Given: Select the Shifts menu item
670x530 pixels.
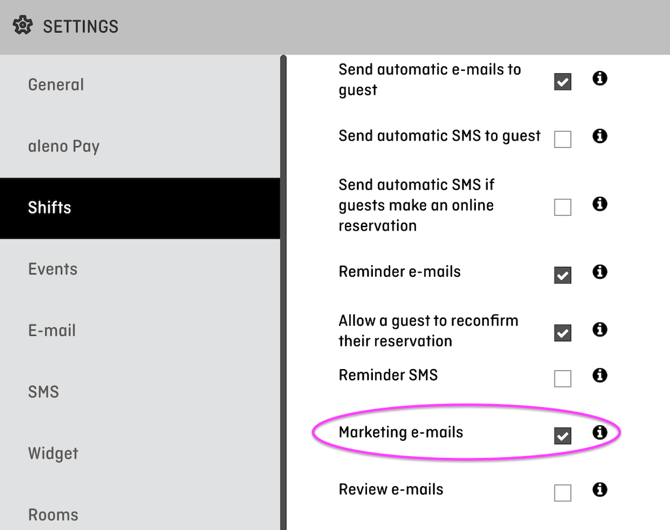Looking at the screenshot, I should [140, 208].
